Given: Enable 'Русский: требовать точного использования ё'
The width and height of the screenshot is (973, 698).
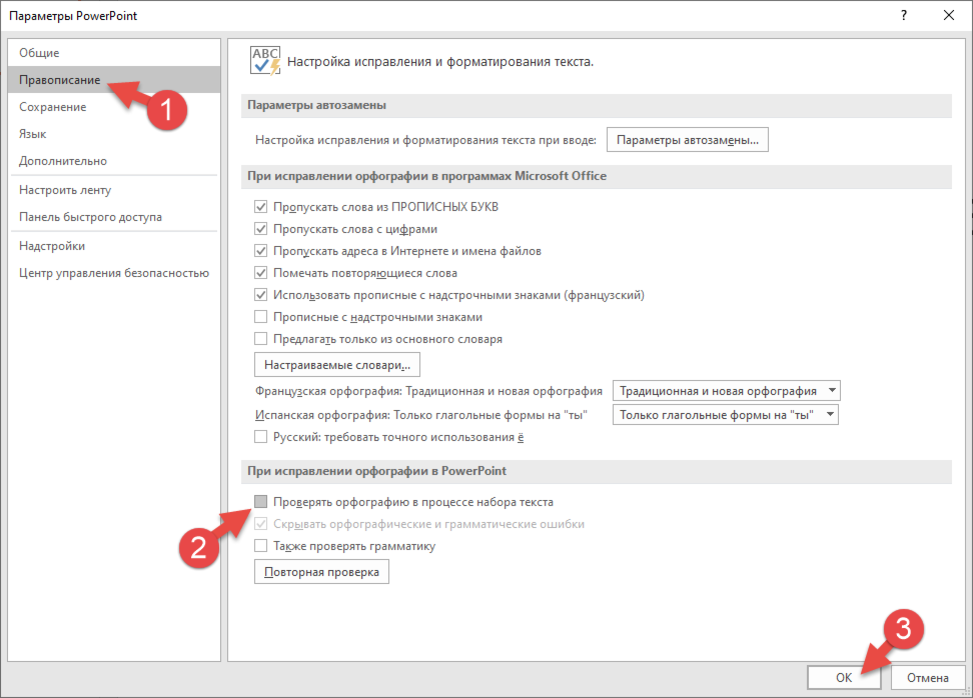Looking at the screenshot, I should tap(261, 437).
